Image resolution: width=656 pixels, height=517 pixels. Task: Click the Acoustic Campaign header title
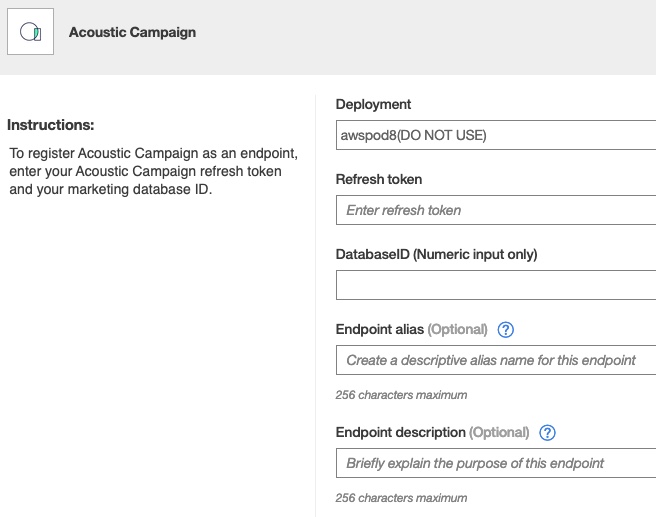(132, 32)
